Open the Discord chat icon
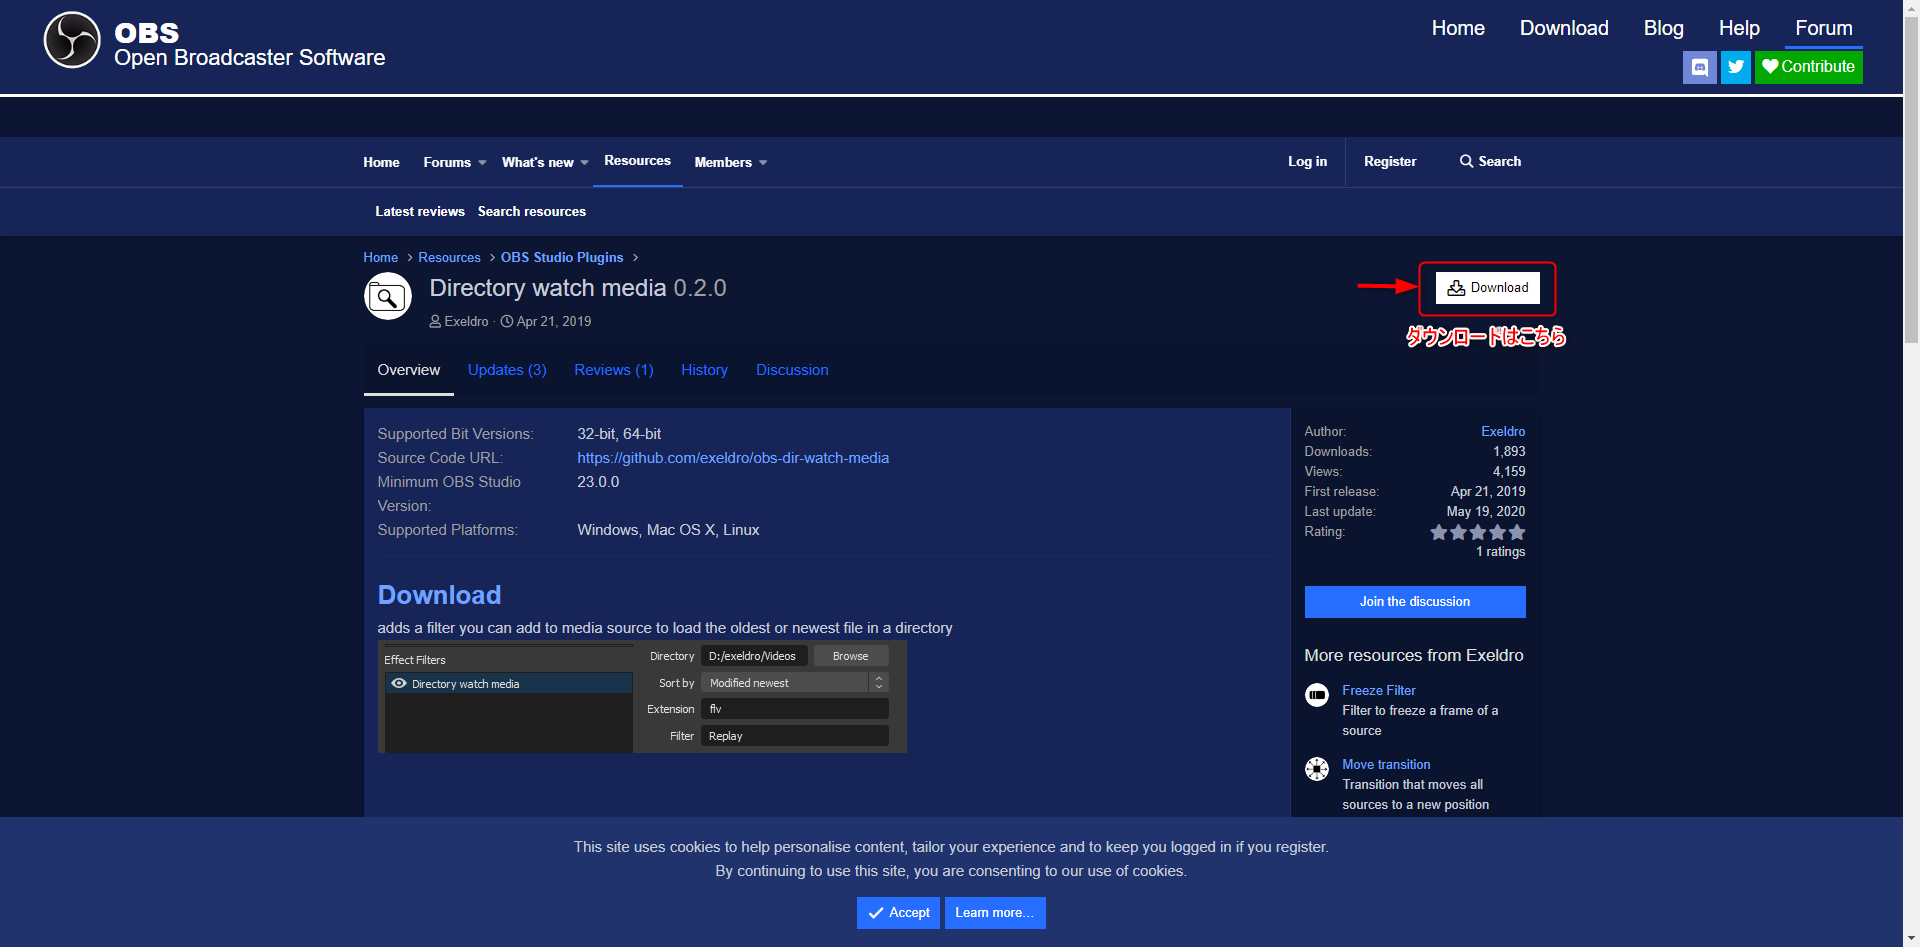The width and height of the screenshot is (1920, 947). [x=1699, y=67]
